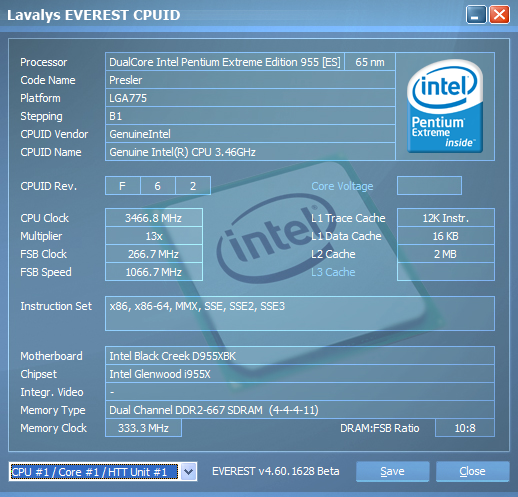The width and height of the screenshot is (518, 497).
Task: Click the Memory Clock 333.3 MHz value
Action: 143,428
